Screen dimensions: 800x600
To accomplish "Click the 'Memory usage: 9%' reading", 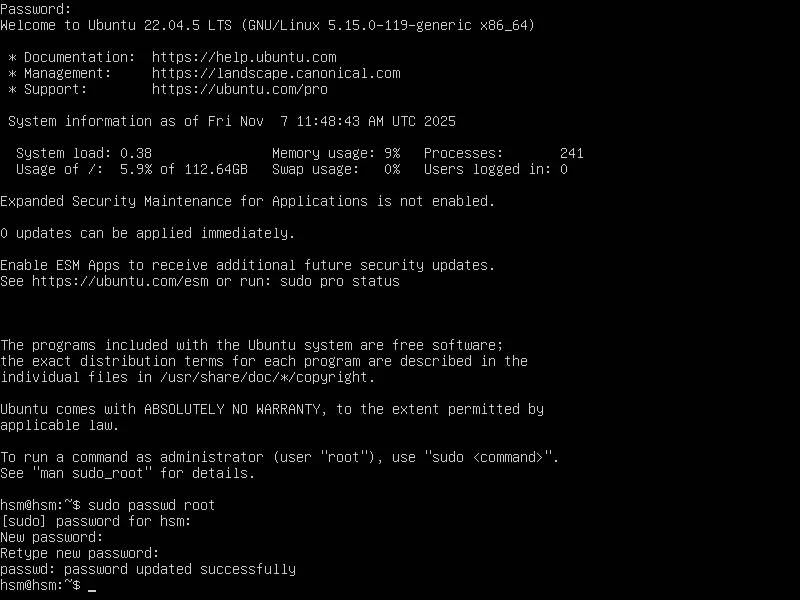I will [336, 153].
